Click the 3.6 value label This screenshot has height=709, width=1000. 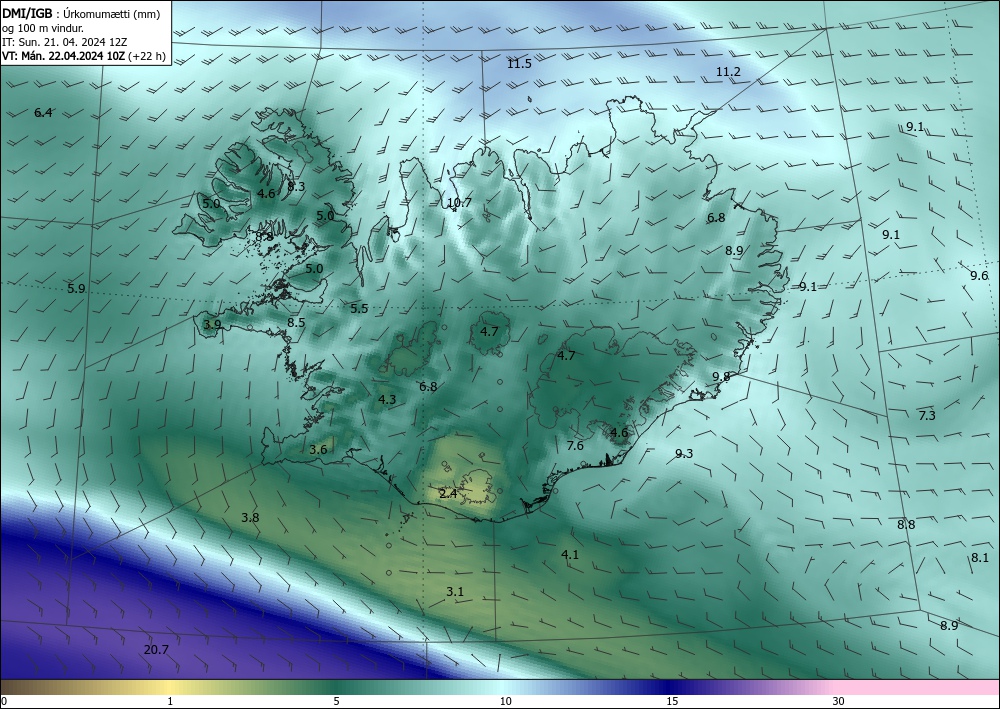[318, 450]
